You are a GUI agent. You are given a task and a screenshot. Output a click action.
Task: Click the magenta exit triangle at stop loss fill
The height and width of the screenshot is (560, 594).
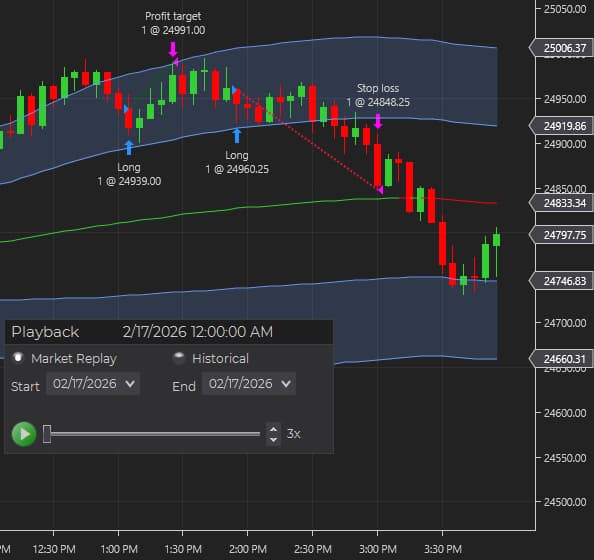381,190
